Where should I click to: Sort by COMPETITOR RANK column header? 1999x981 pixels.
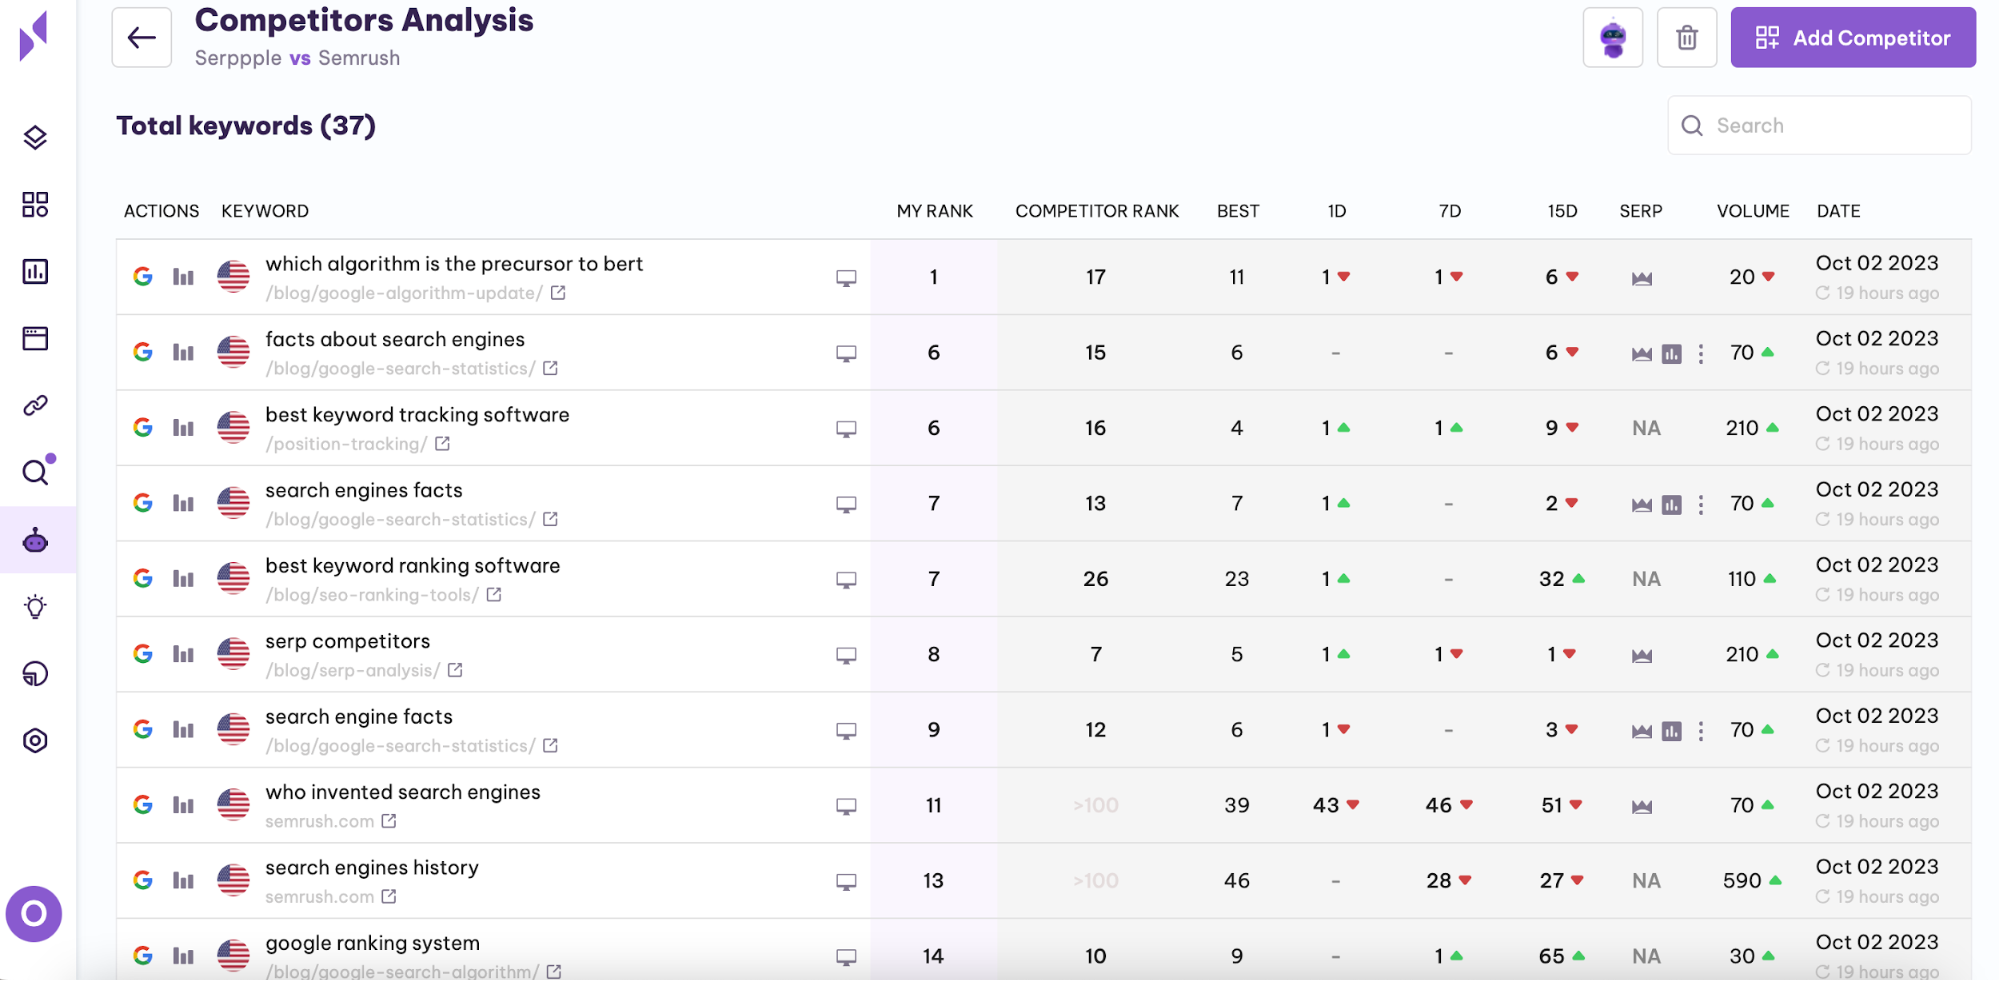pyautogui.click(x=1097, y=211)
